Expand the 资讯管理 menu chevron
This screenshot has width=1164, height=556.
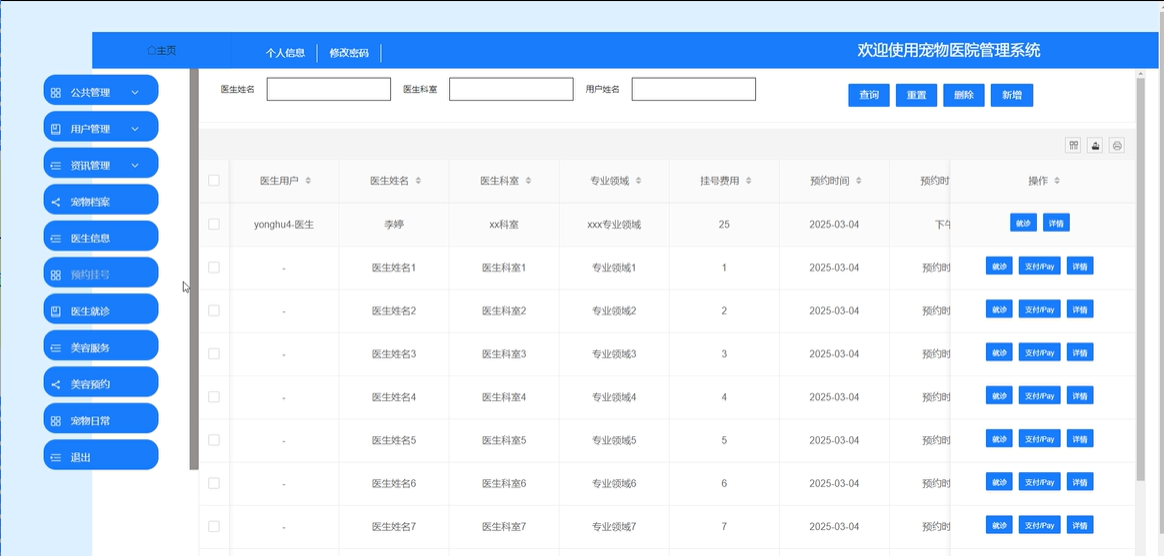135,166
